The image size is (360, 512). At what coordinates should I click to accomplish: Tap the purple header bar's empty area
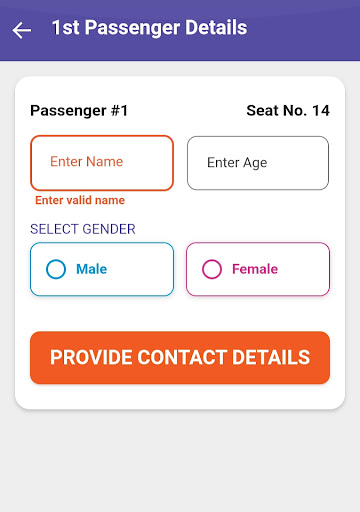[x=303, y=30]
